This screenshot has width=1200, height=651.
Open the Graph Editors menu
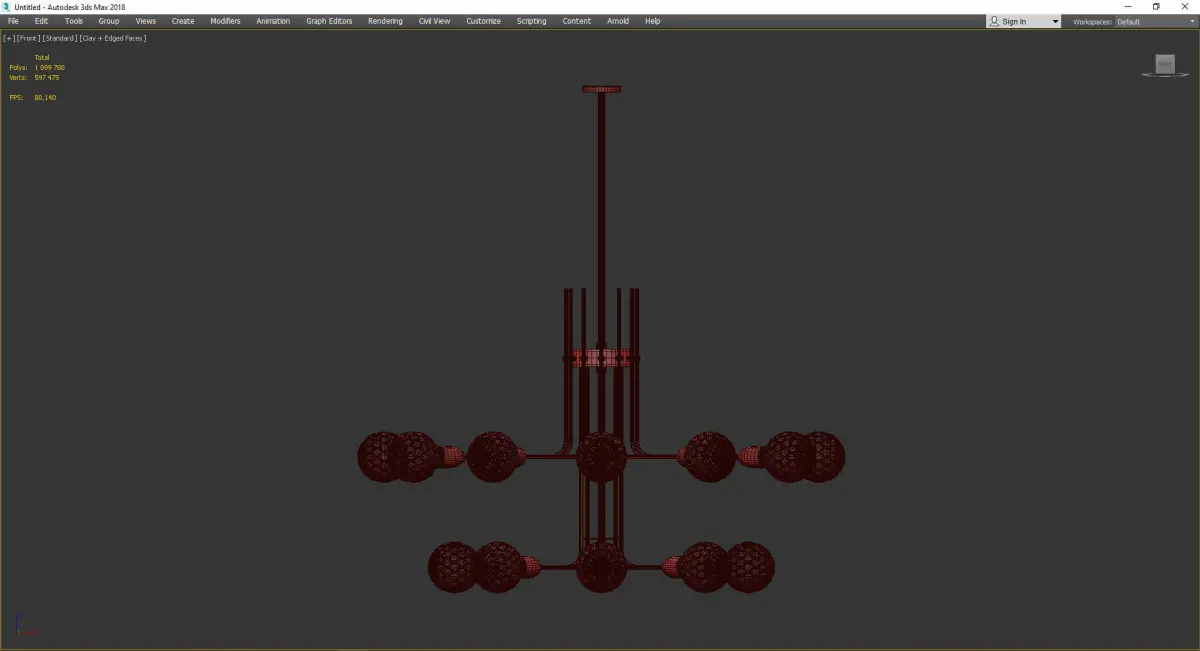(329, 21)
